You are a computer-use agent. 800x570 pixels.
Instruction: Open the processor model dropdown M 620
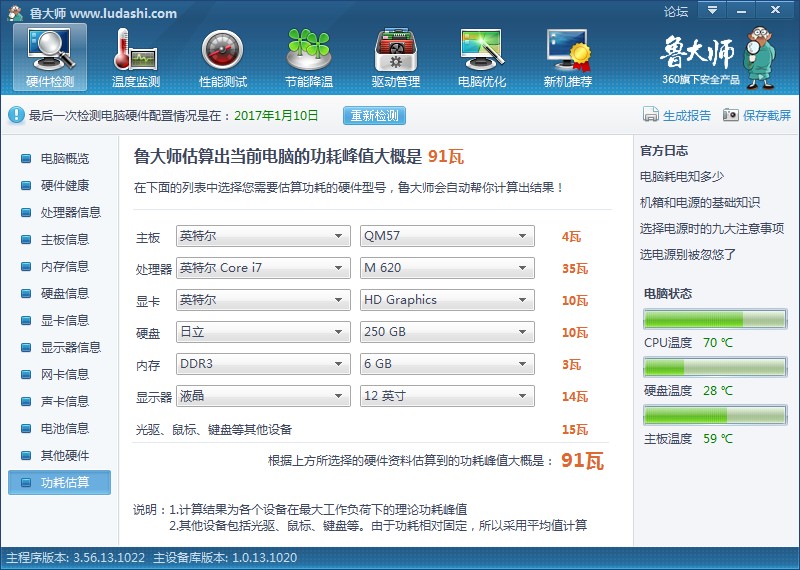(447, 268)
